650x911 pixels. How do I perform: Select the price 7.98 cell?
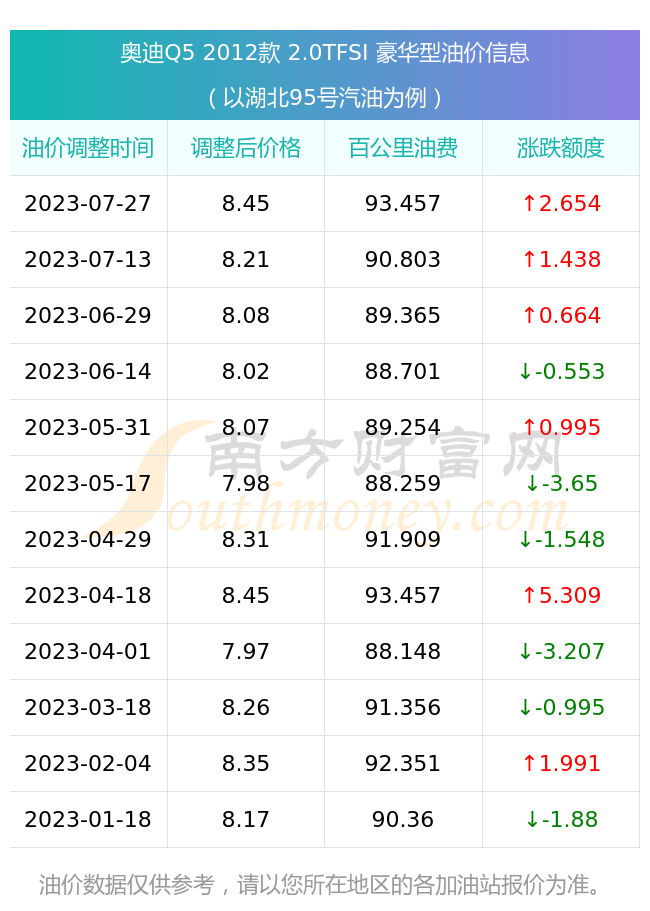(246, 484)
